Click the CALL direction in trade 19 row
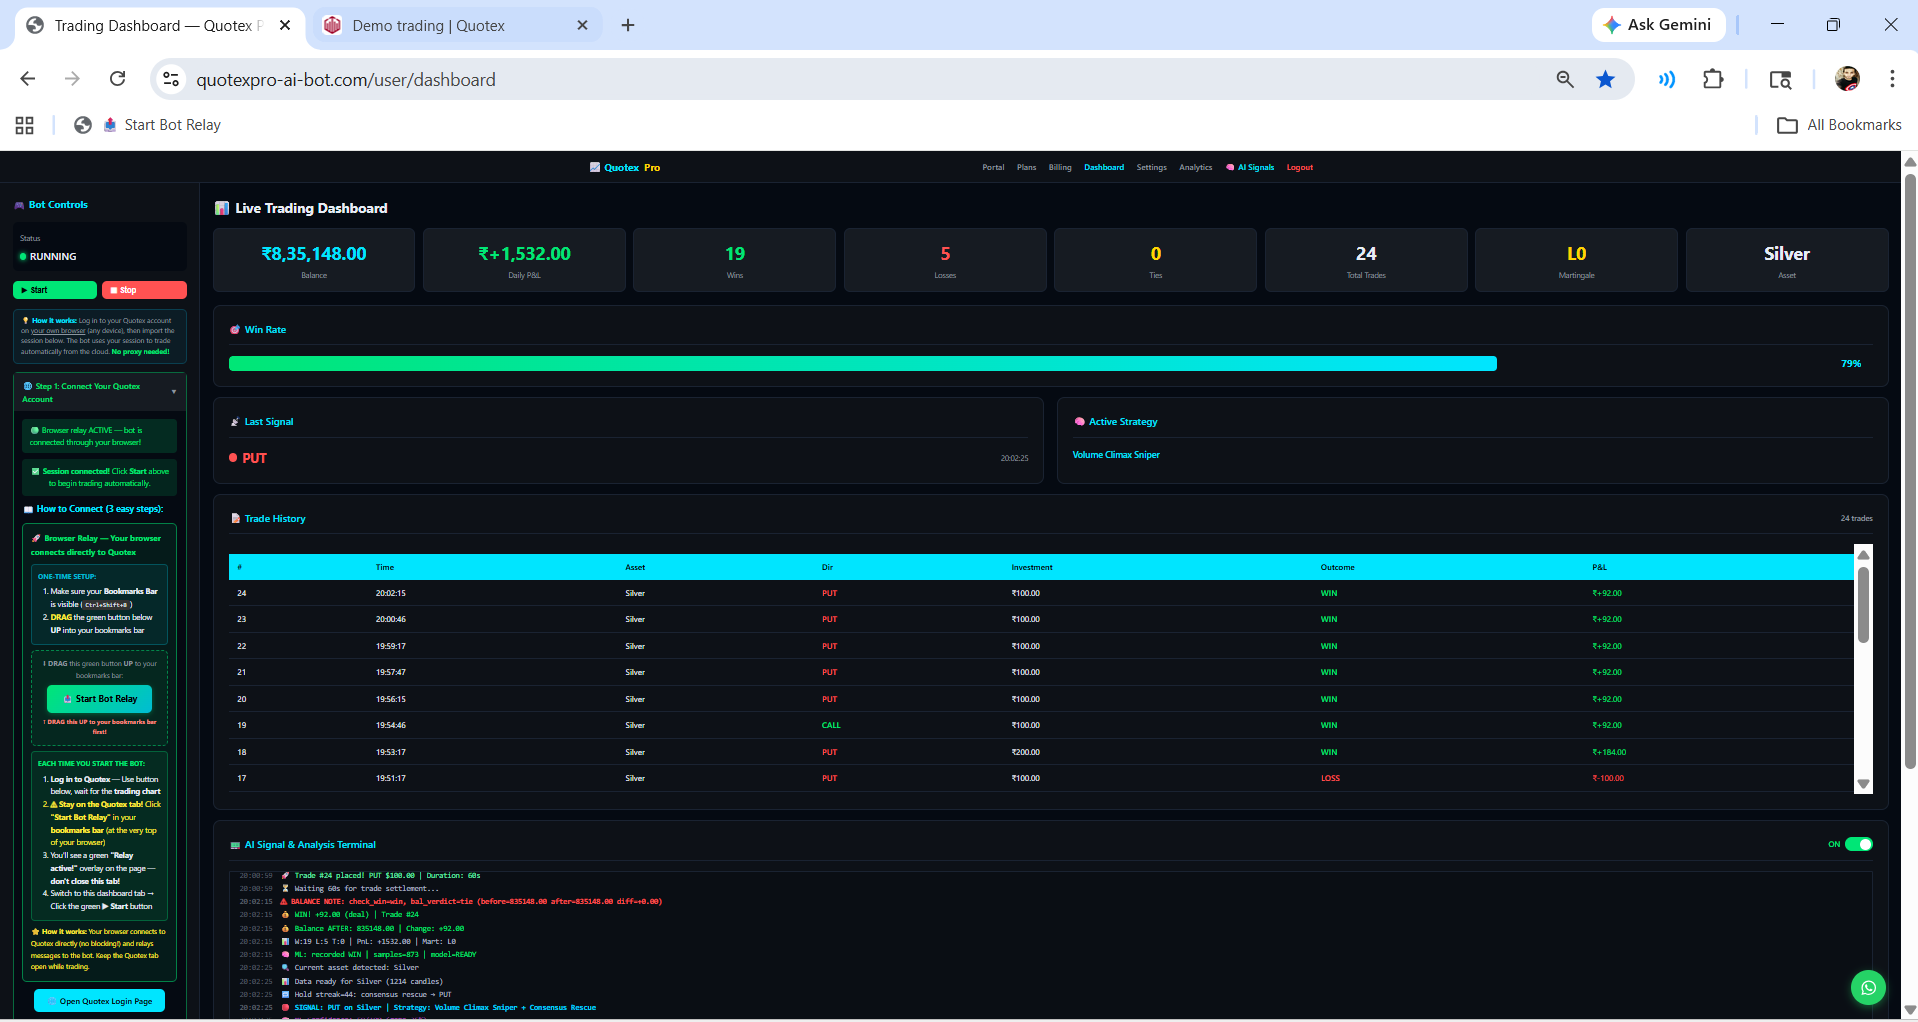This screenshot has height=1022, width=1918. pyautogui.click(x=831, y=725)
